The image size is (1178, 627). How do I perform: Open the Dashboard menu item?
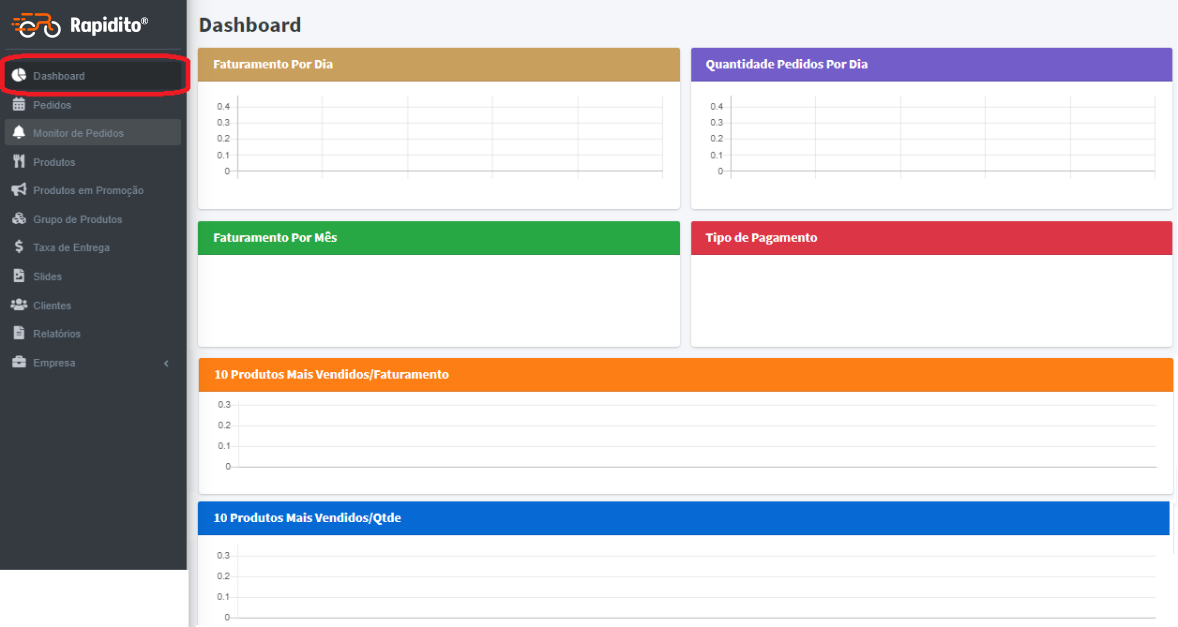point(93,76)
